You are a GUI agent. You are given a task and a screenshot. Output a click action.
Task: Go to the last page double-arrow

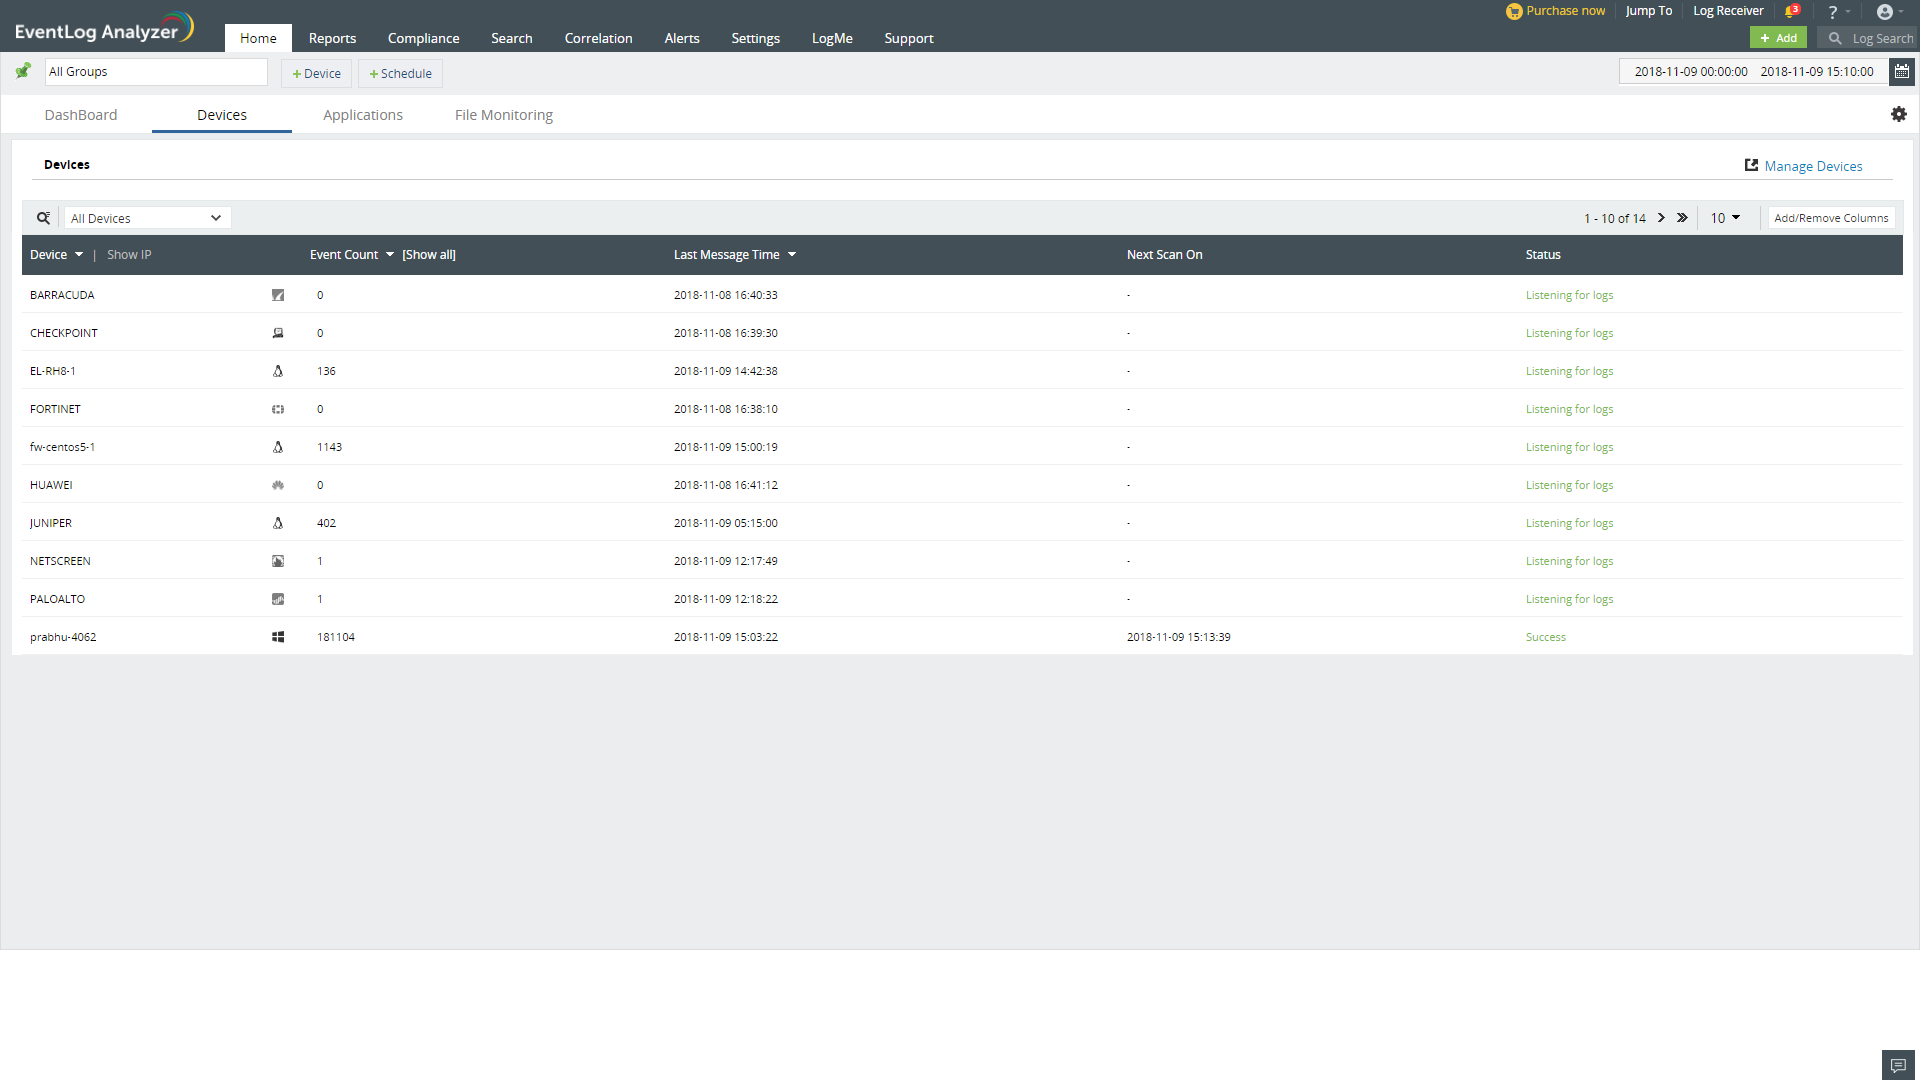(x=1682, y=218)
